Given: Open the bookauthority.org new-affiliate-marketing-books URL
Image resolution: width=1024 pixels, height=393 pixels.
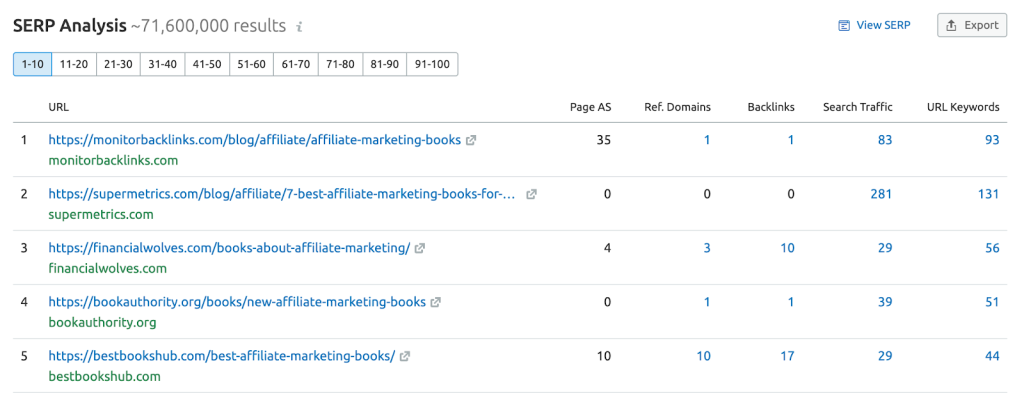Looking at the screenshot, I should pyautogui.click(x=237, y=303).
